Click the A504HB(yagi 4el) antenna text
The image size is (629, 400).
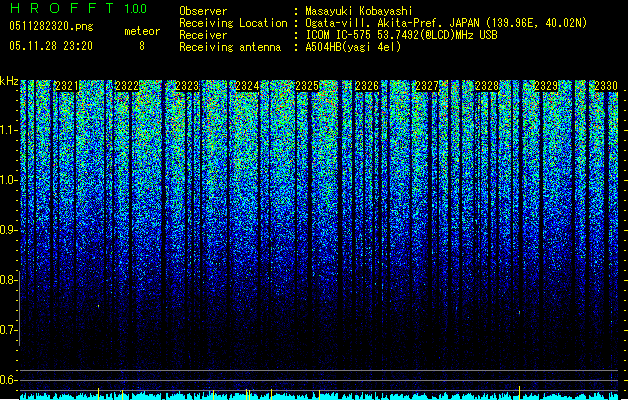[353, 47]
